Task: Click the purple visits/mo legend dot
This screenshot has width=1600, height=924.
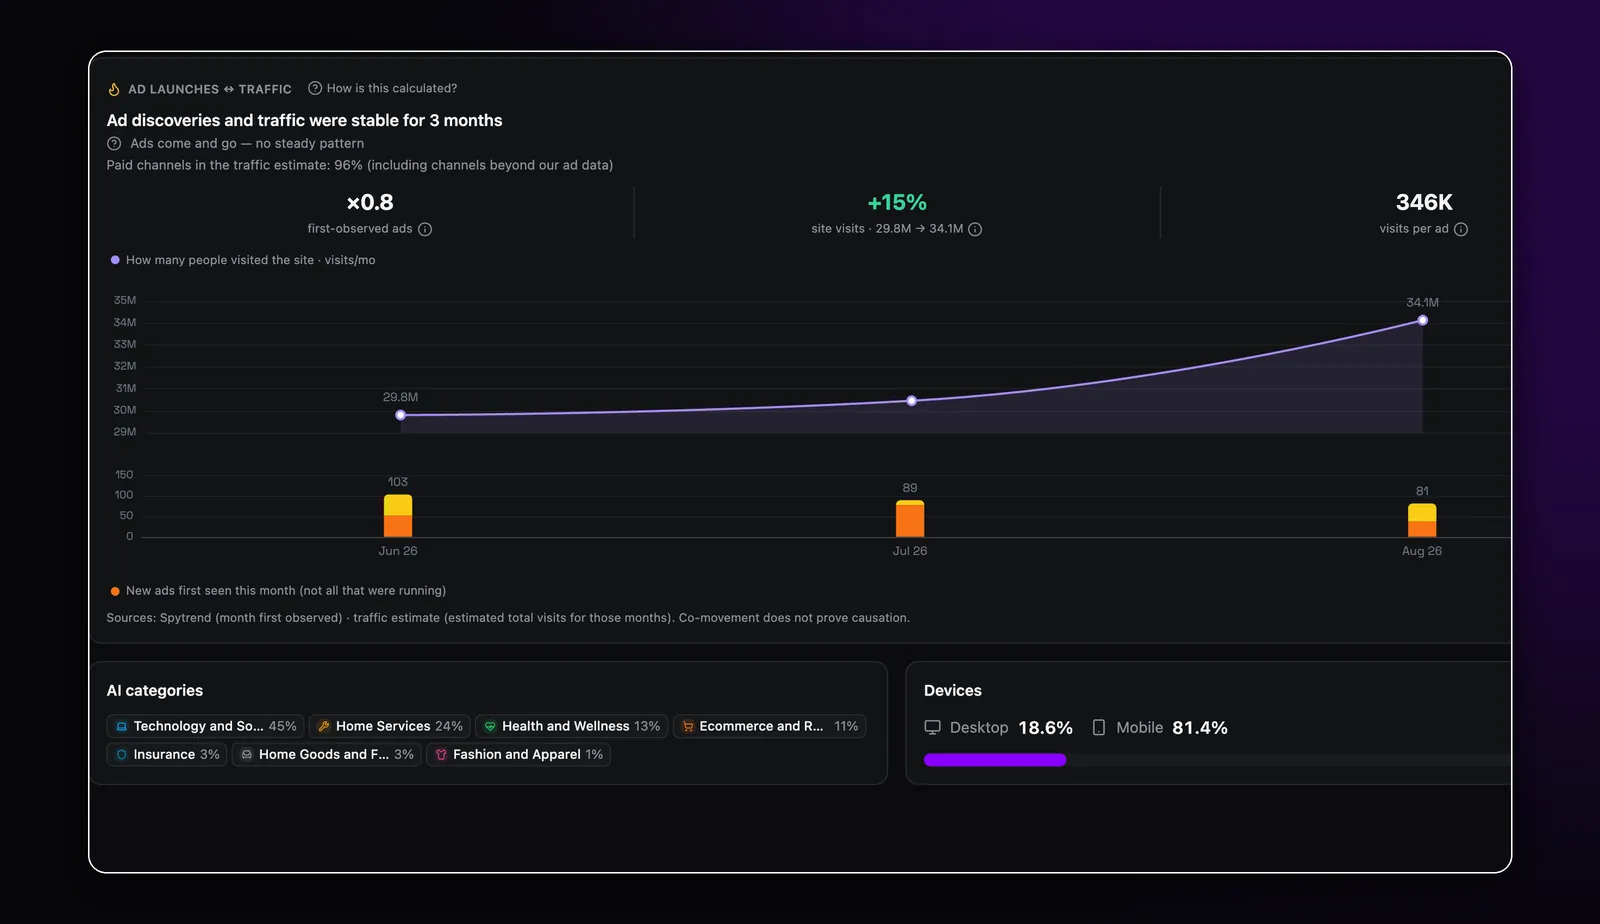Action: (115, 260)
